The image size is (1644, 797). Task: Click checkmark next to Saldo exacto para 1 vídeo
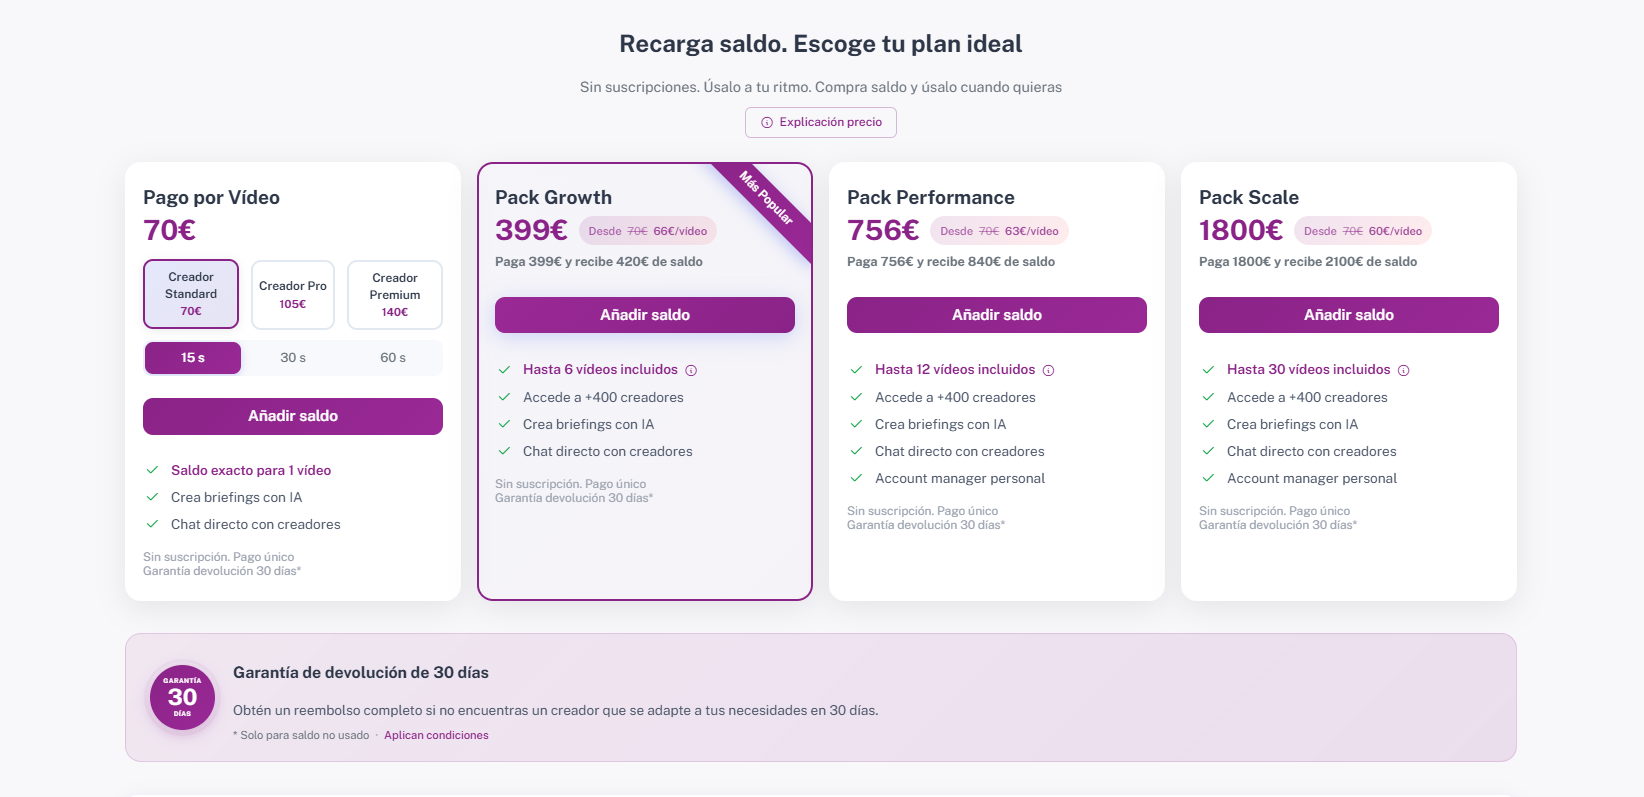(152, 470)
